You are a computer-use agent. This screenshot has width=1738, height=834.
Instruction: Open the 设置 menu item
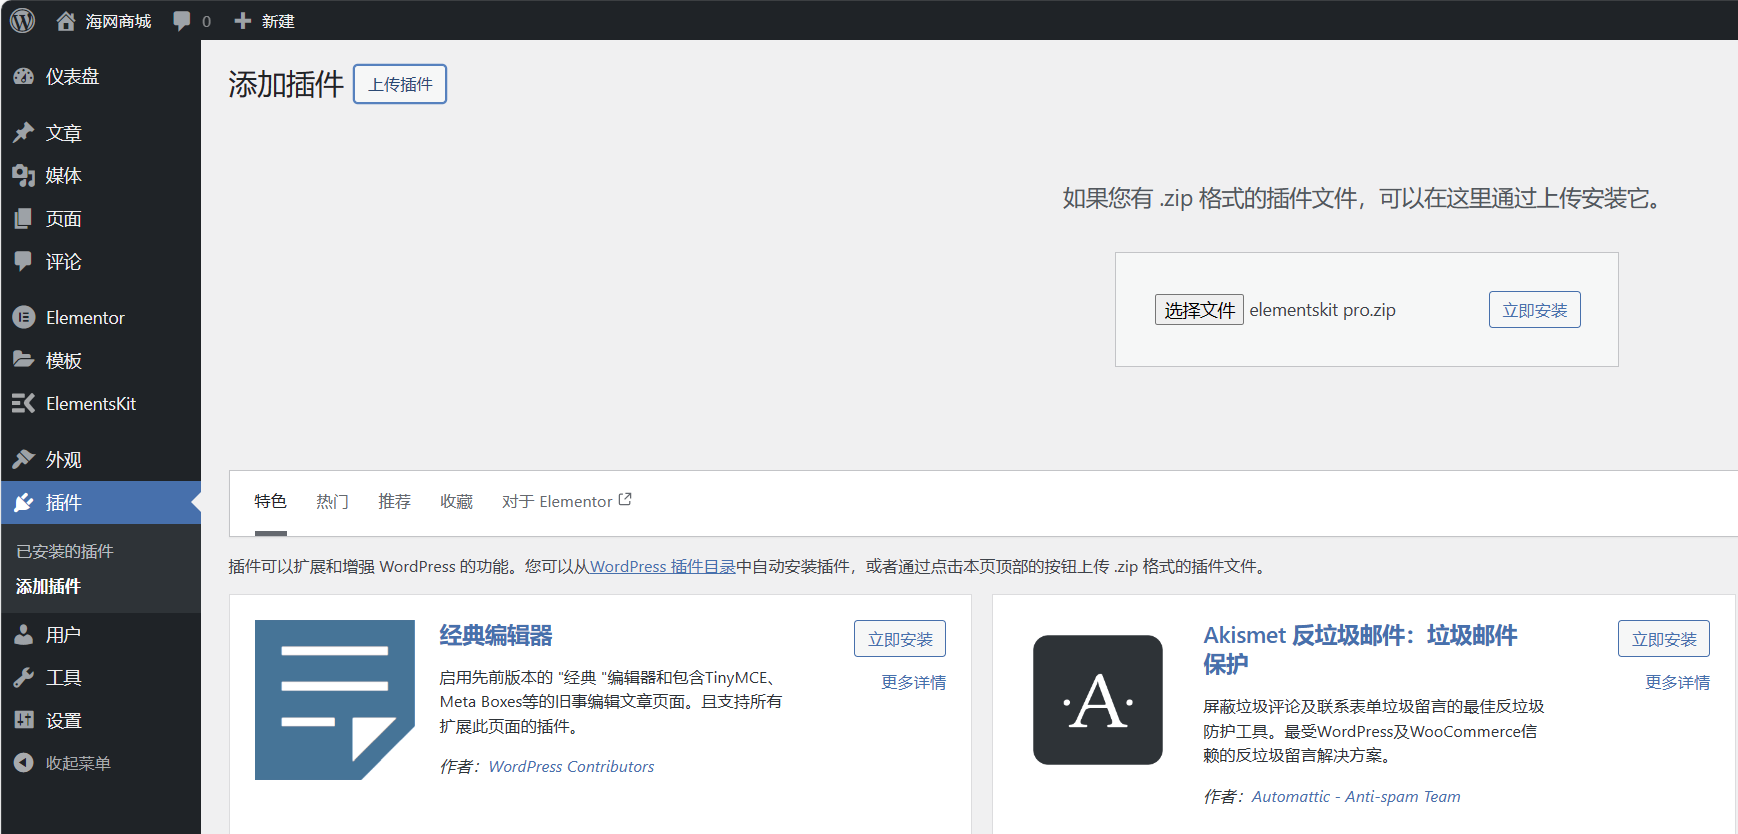100,720
